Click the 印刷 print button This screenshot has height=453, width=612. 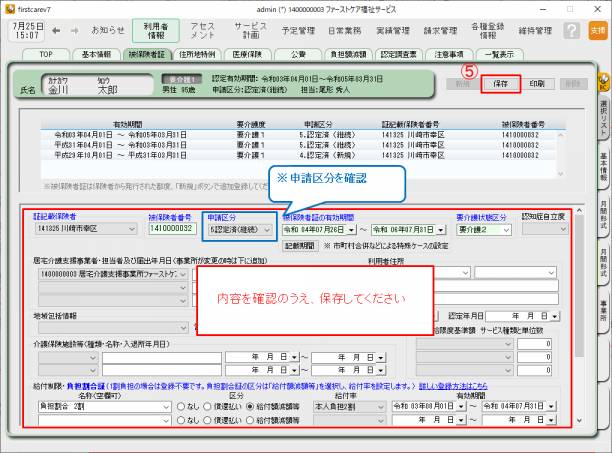[537, 84]
